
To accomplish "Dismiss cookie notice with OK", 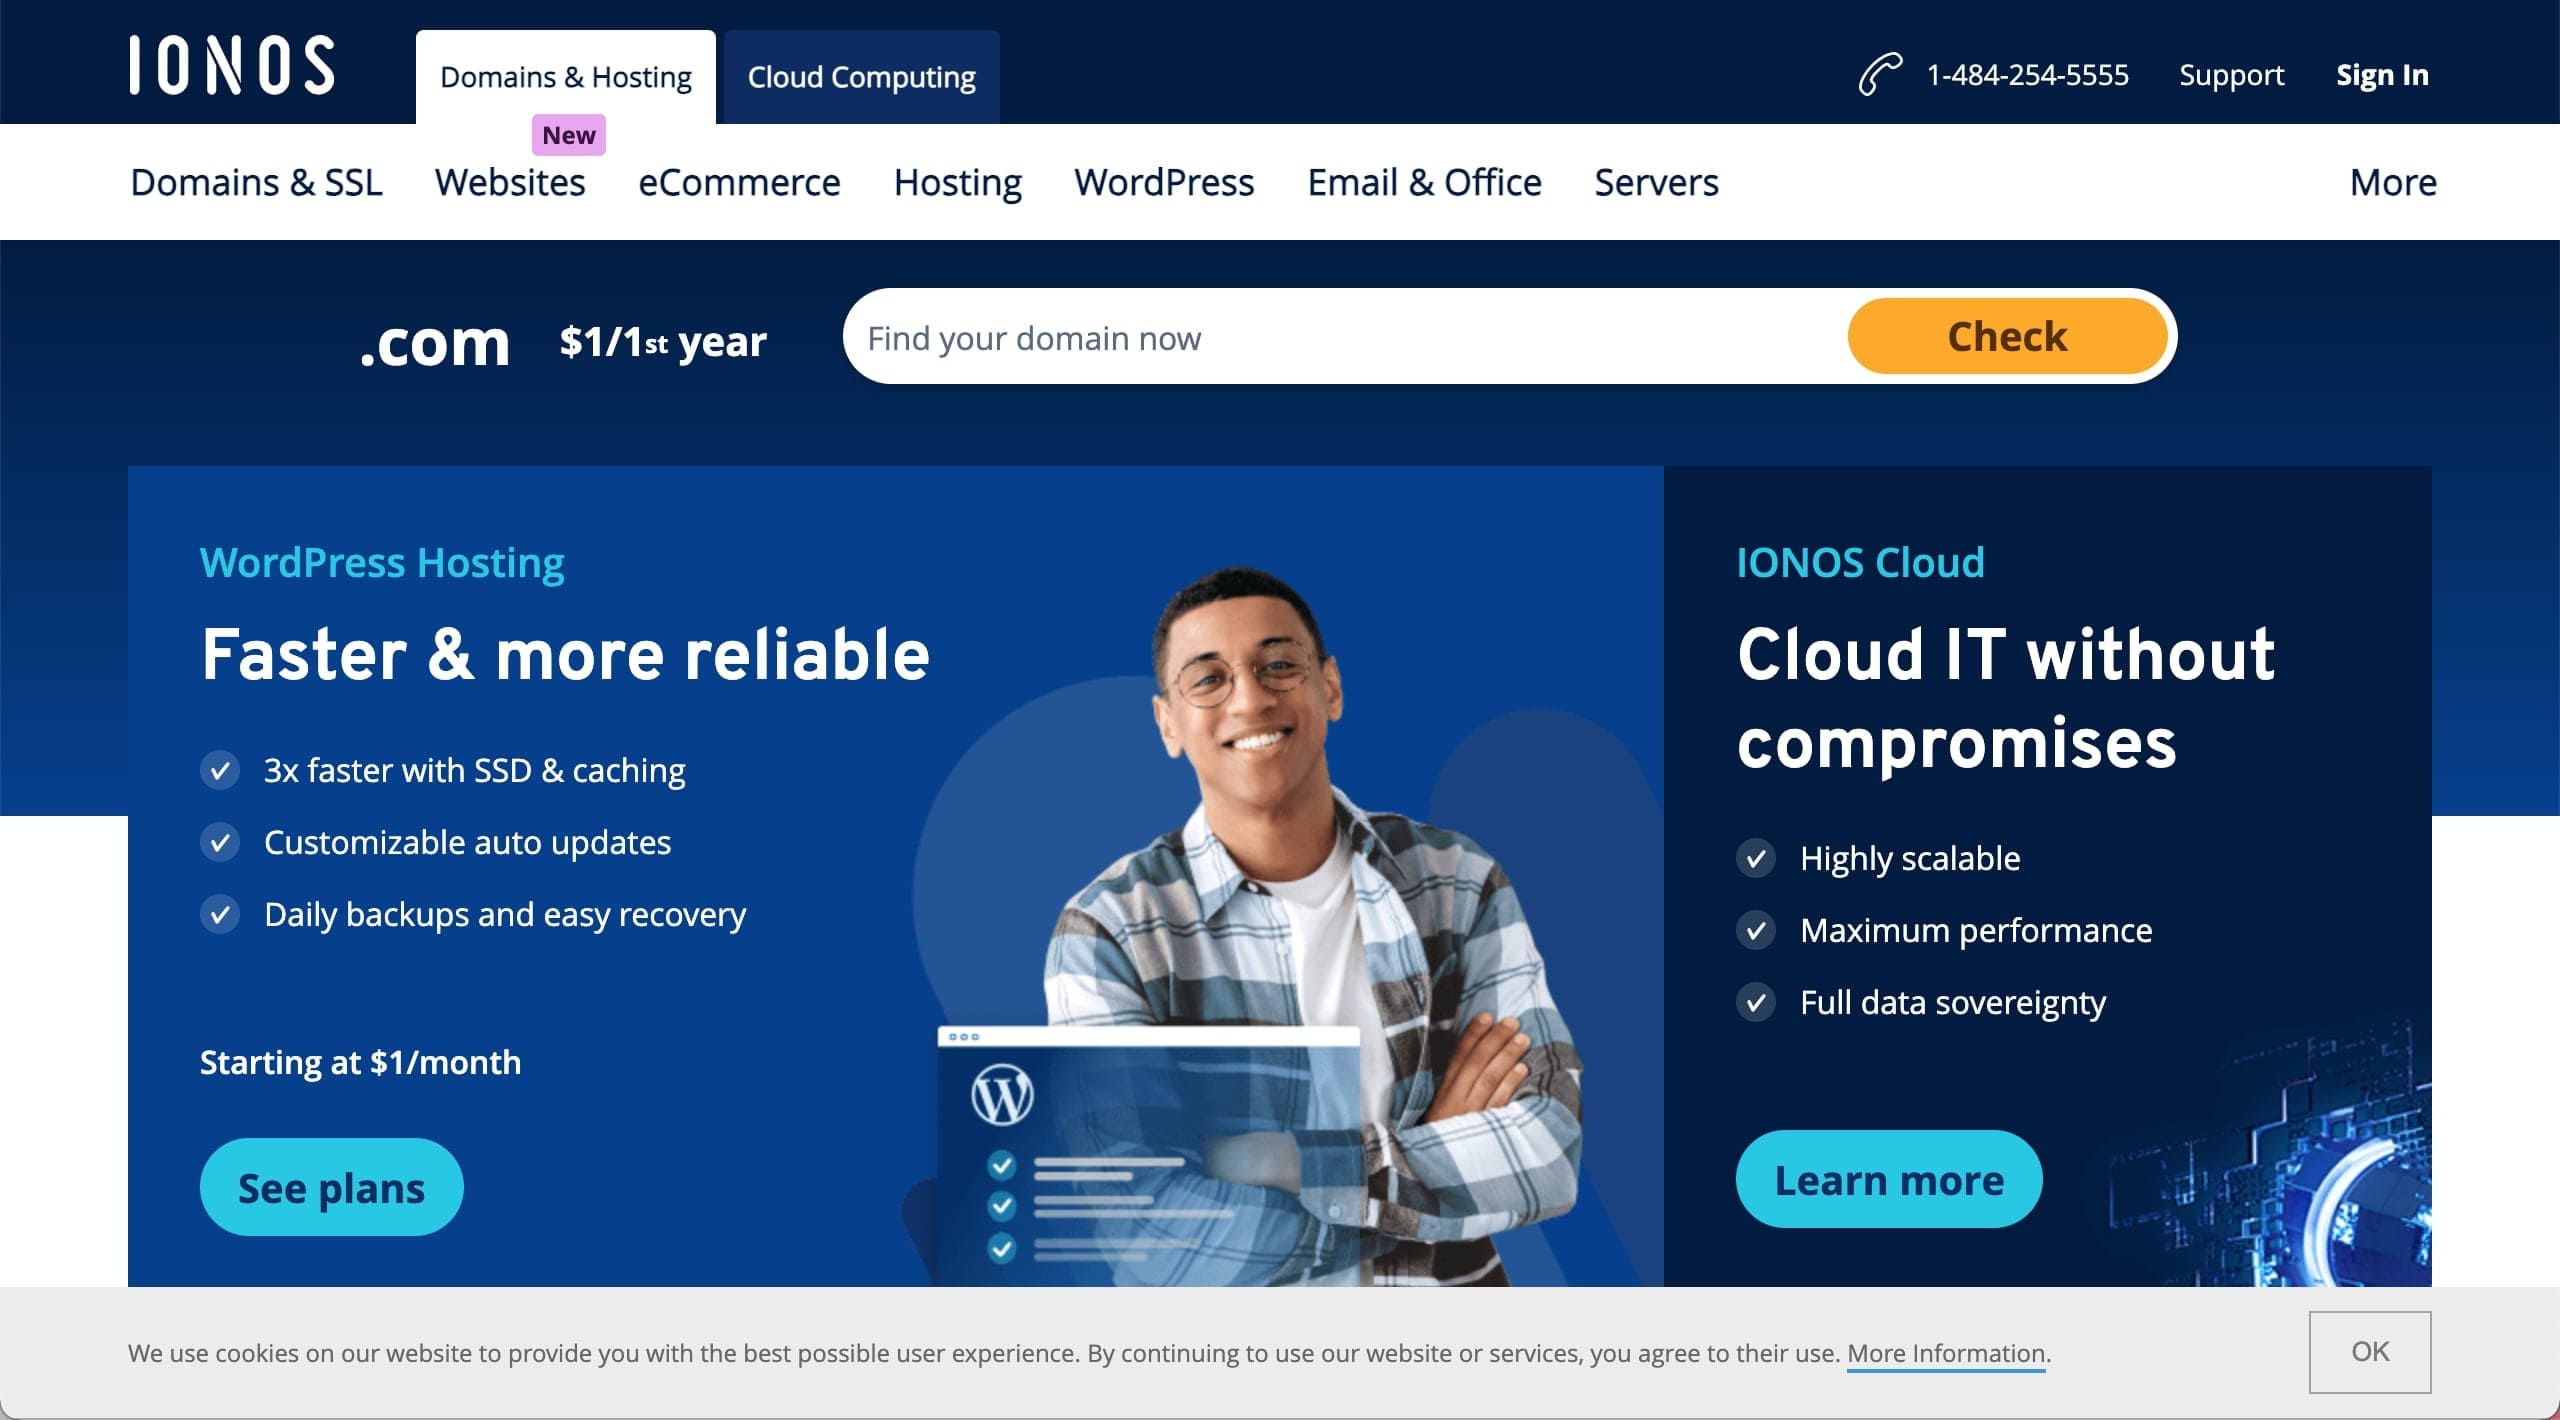I will 2370,1352.
